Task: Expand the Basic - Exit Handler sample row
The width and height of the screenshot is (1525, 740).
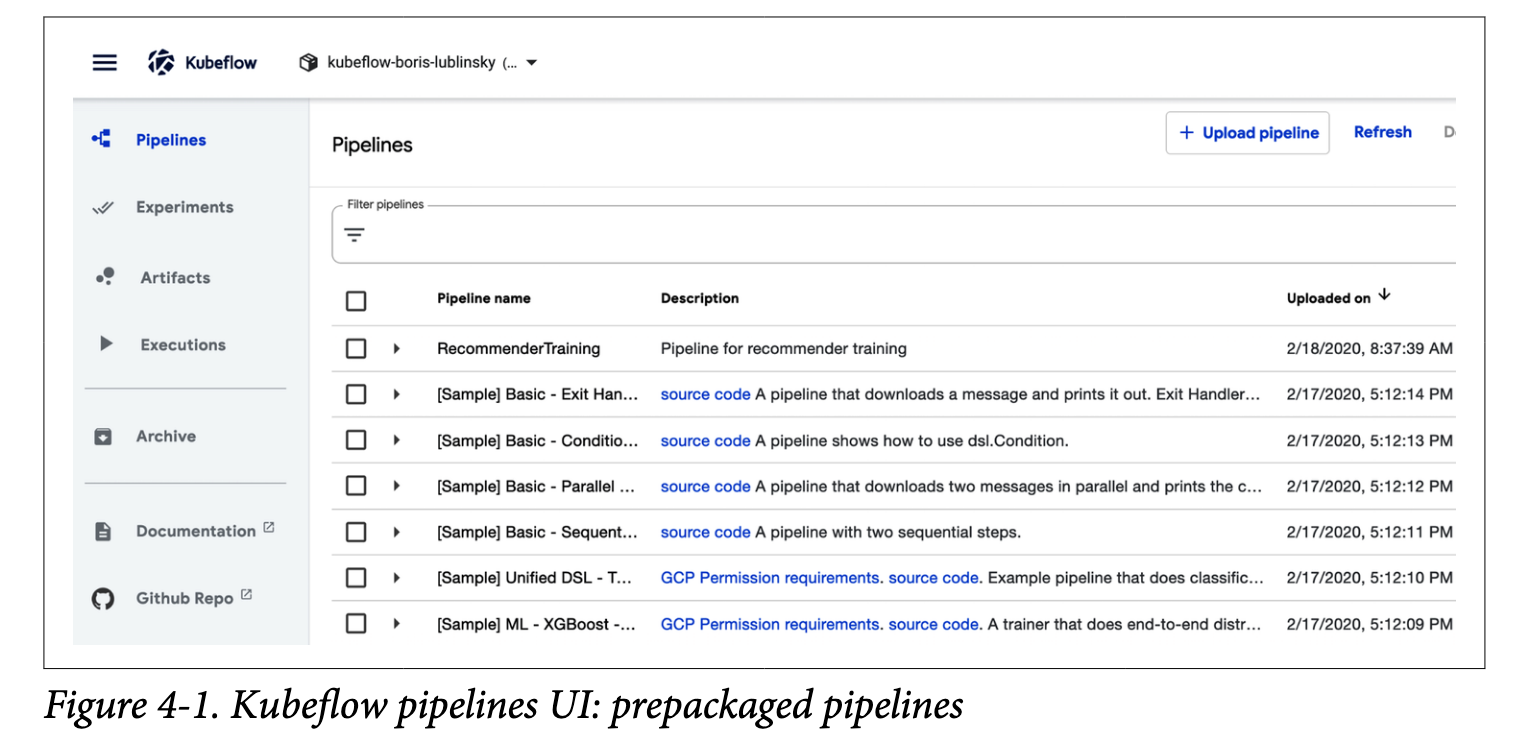Action: point(396,395)
